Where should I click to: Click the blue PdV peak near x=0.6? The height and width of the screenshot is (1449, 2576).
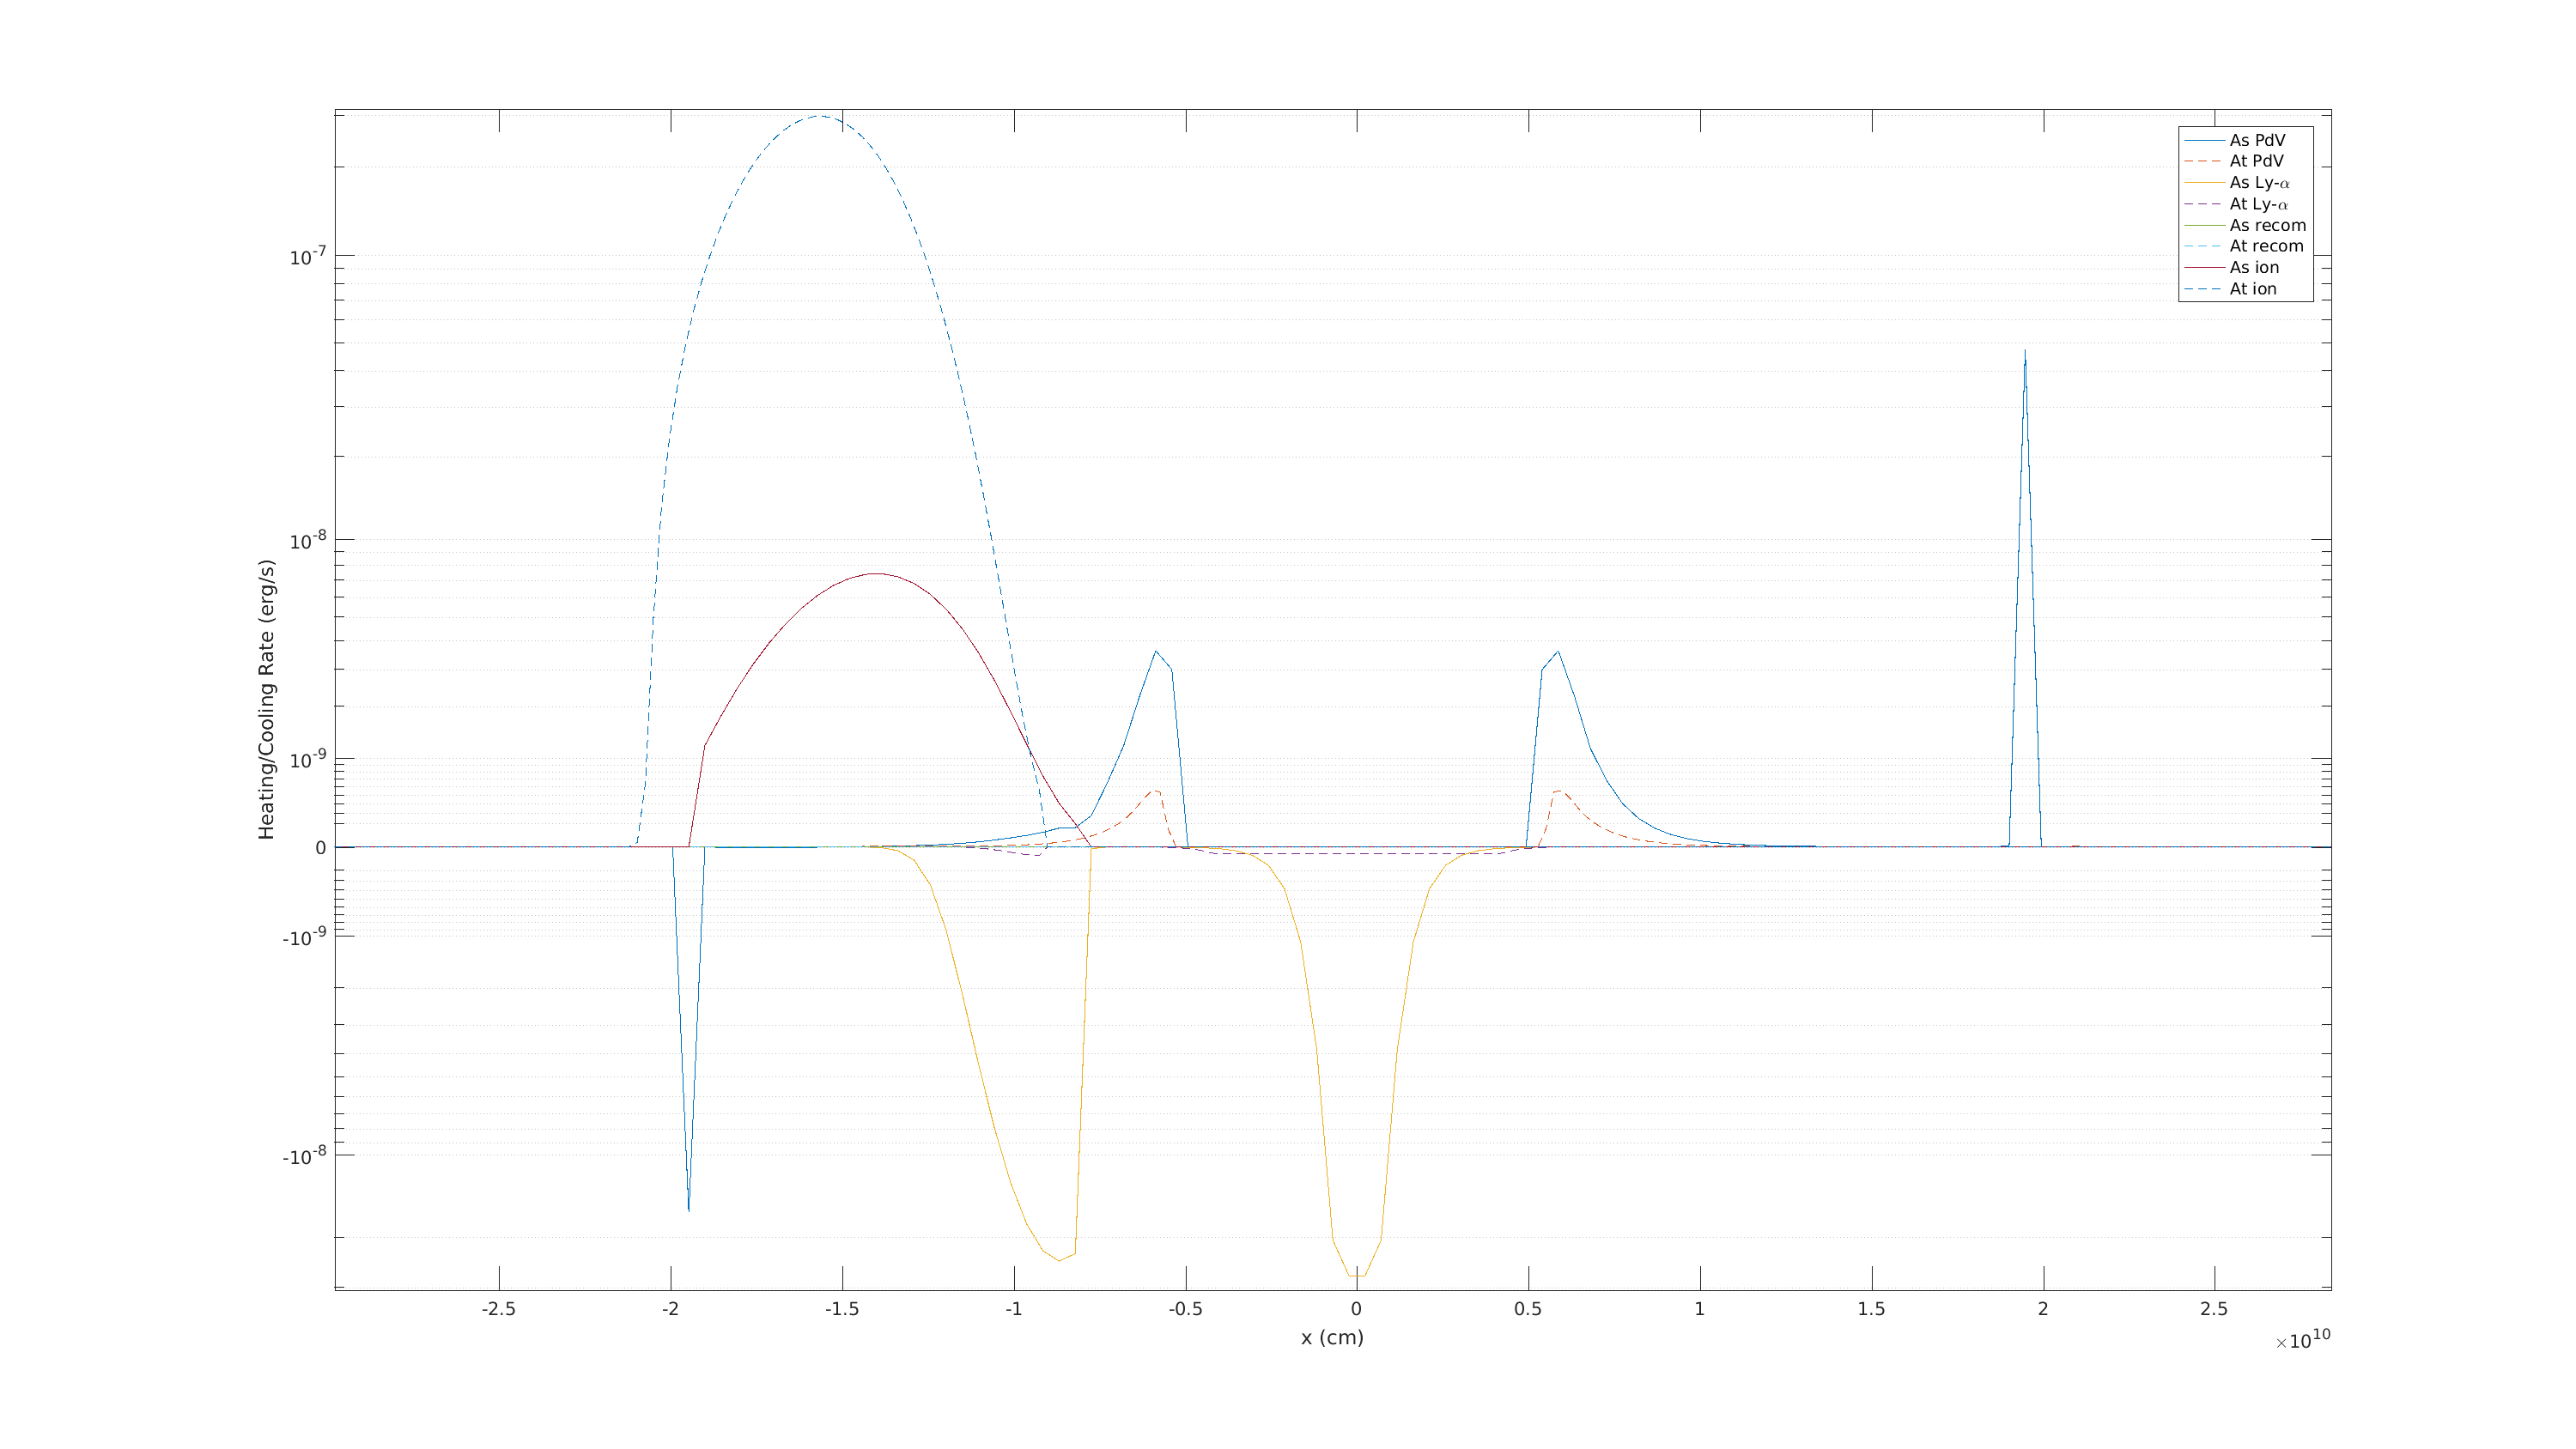coord(1558,652)
